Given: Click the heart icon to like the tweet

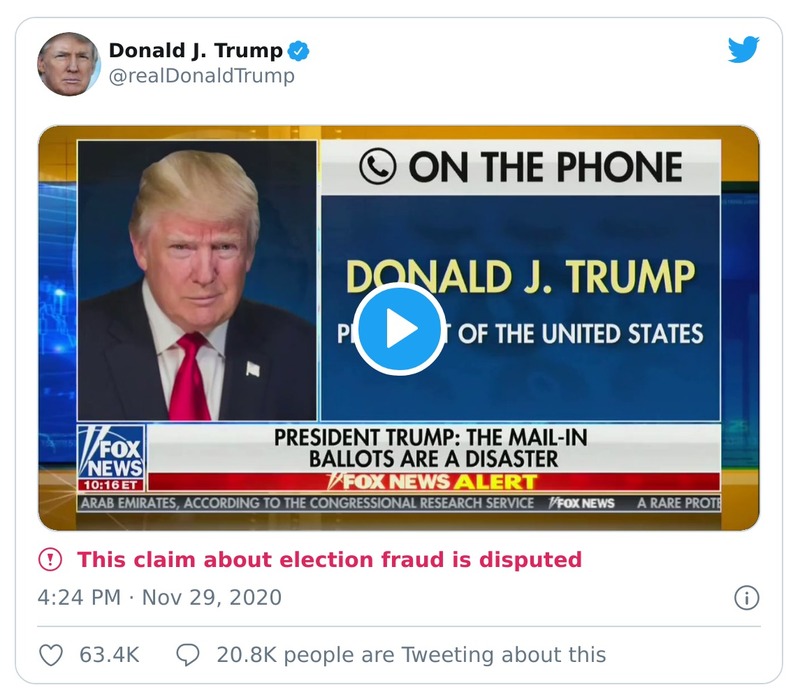Looking at the screenshot, I should (x=49, y=654).
